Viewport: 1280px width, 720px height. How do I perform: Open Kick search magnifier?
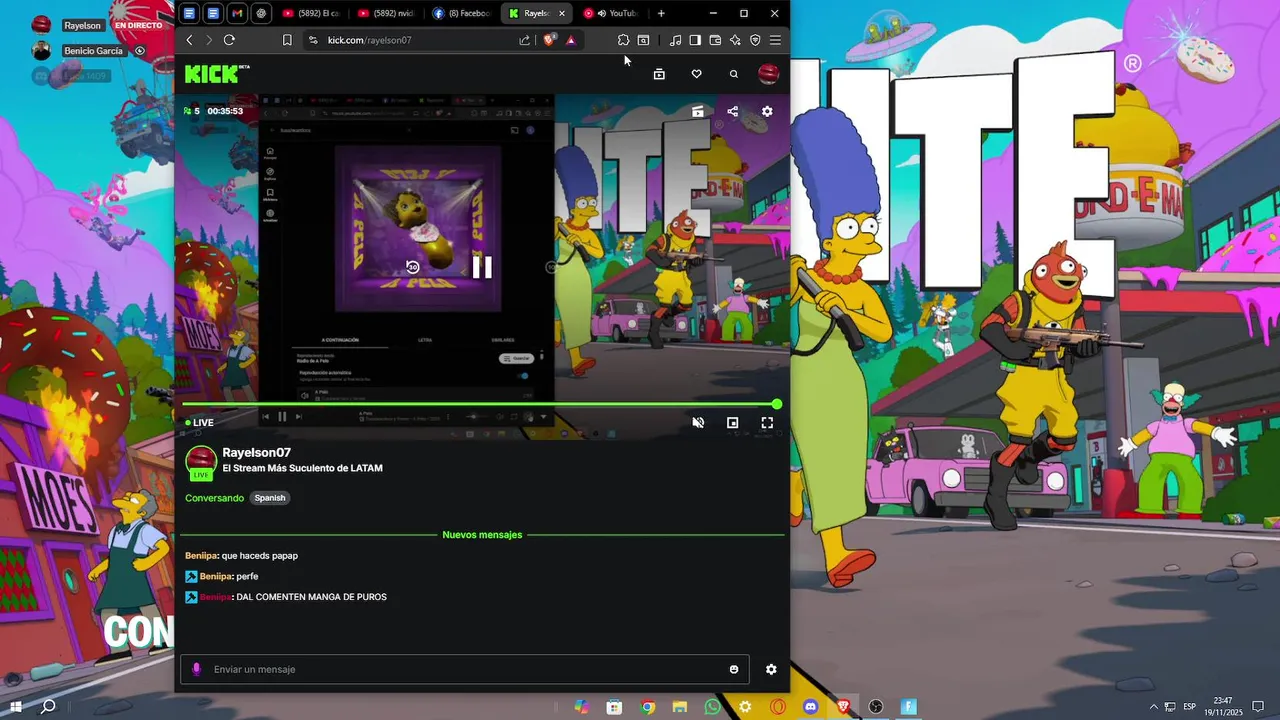click(734, 74)
